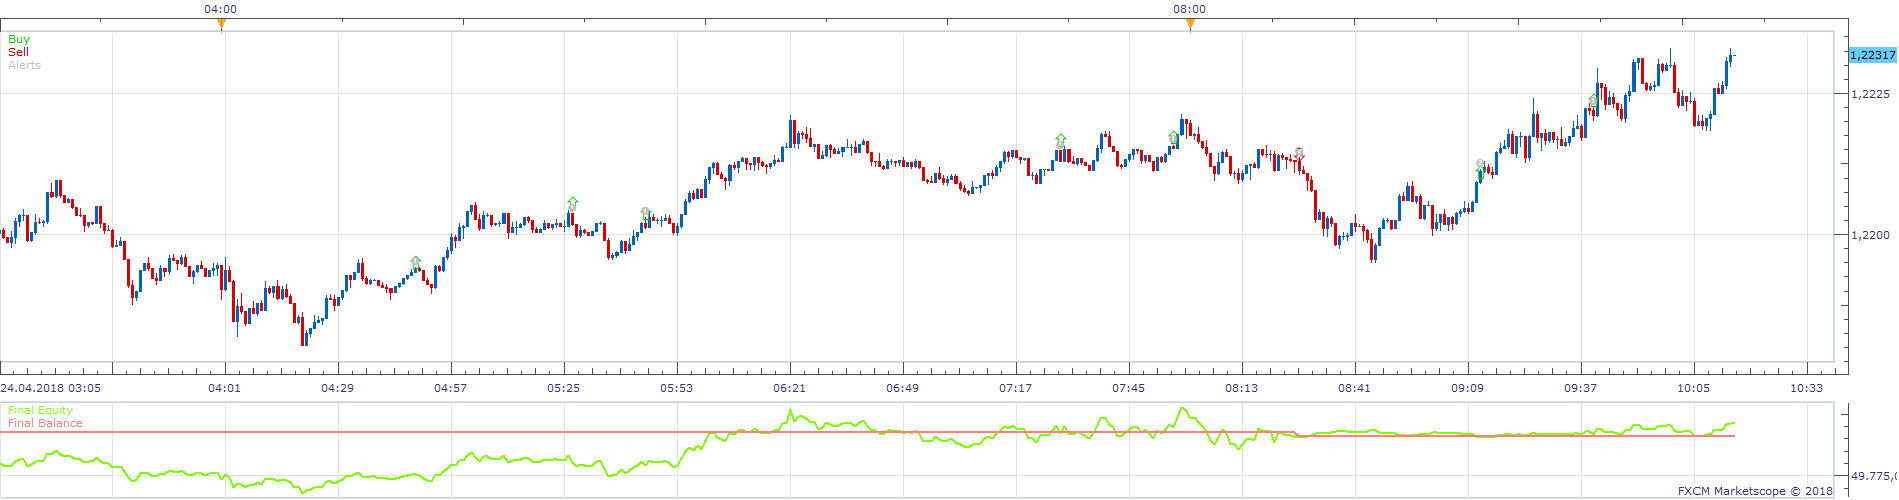Click the Final Equity legend label
The height and width of the screenshot is (500, 1899).
(x=40, y=410)
